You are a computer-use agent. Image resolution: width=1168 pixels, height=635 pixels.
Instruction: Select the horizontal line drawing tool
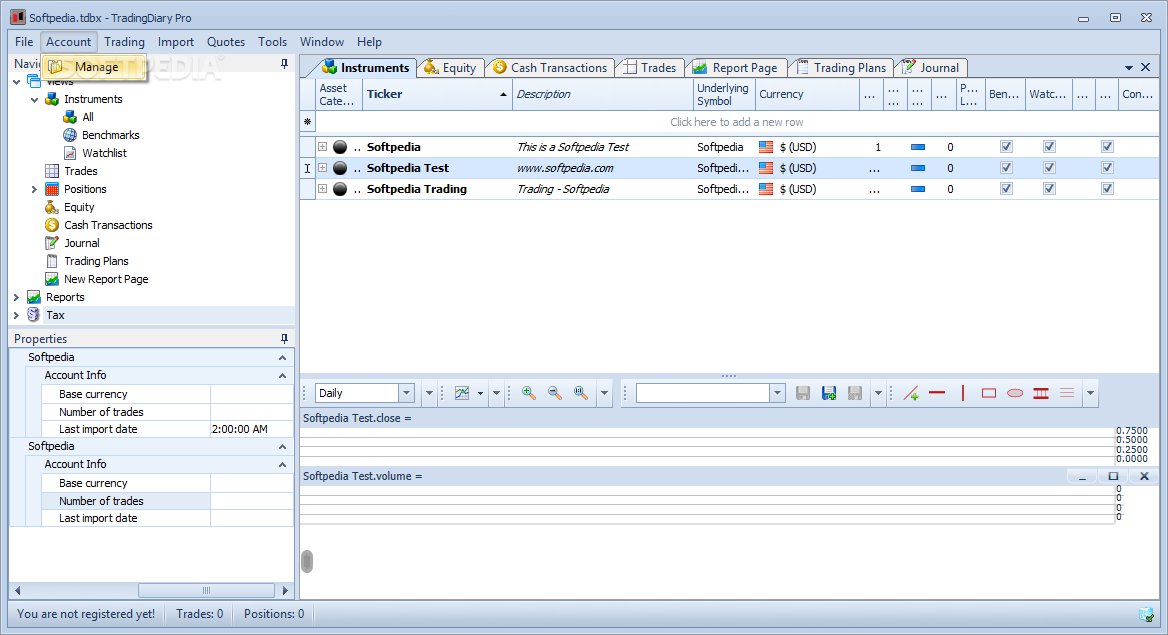pyautogui.click(x=937, y=393)
